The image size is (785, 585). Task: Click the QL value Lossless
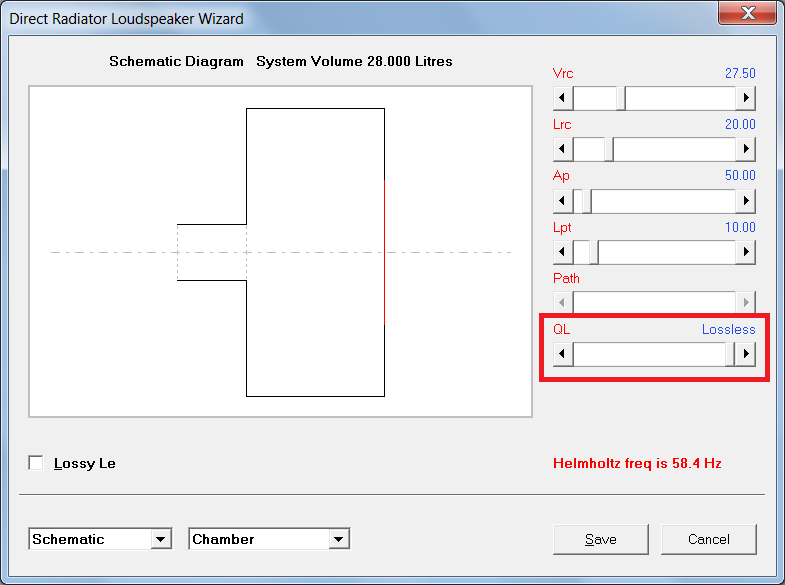tap(728, 329)
